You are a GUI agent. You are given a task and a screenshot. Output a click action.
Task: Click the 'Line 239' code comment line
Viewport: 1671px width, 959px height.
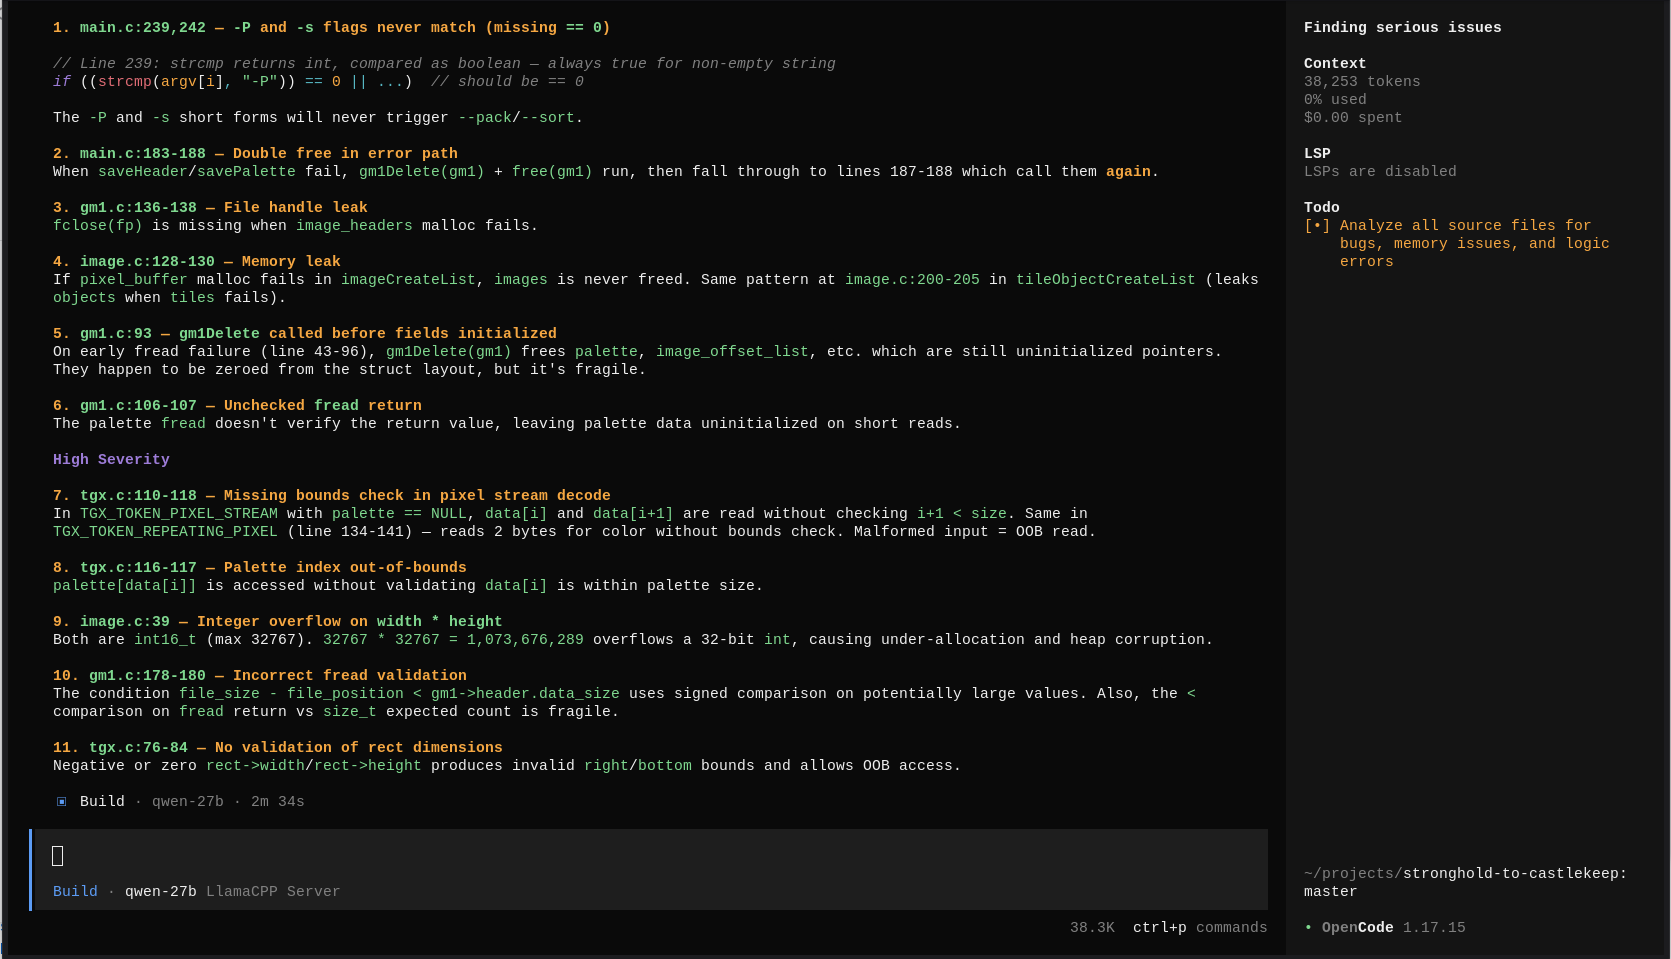(x=444, y=64)
